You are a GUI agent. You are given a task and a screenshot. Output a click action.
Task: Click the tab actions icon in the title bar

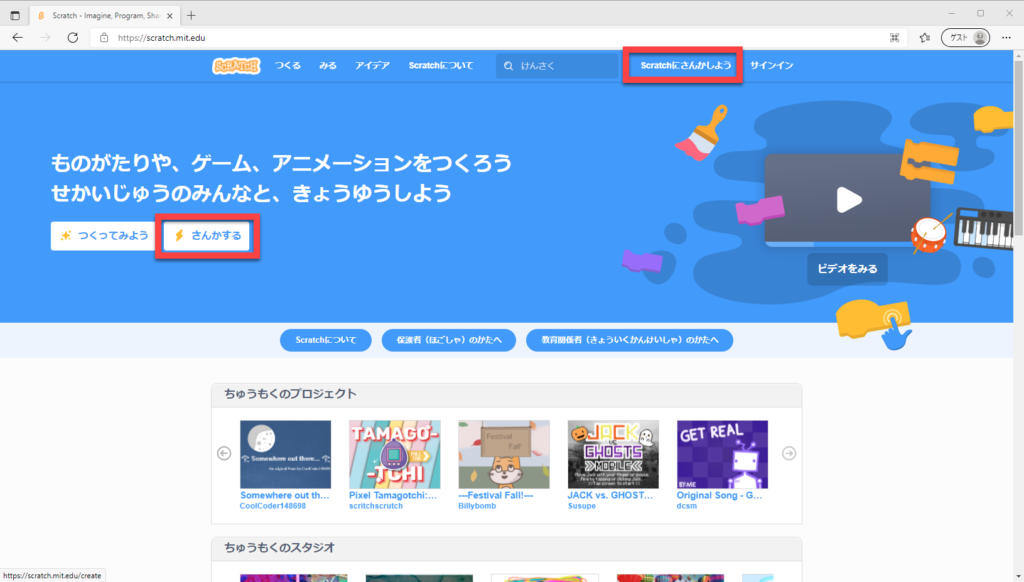[x=15, y=15]
